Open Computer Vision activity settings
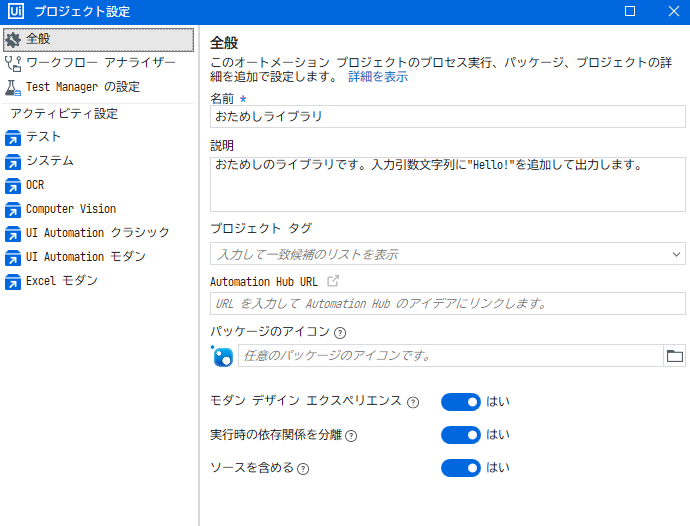This screenshot has height=526, width=690. (99, 210)
